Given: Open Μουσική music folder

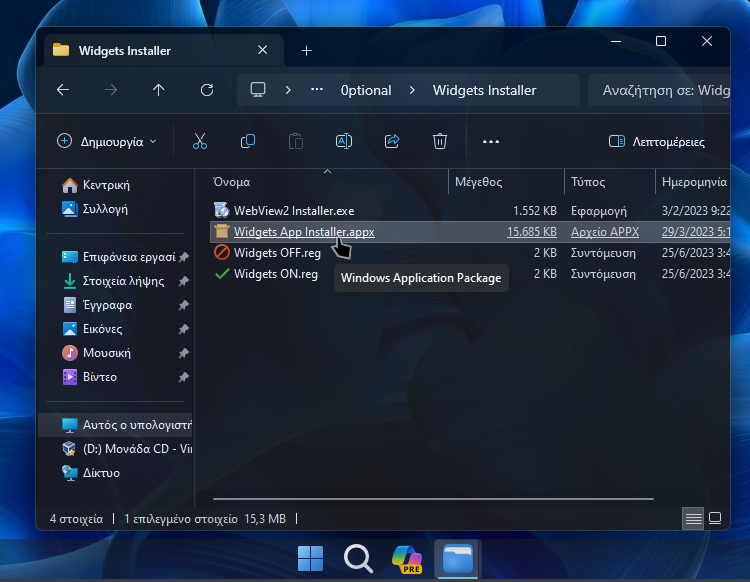Looking at the screenshot, I should (x=106, y=353).
